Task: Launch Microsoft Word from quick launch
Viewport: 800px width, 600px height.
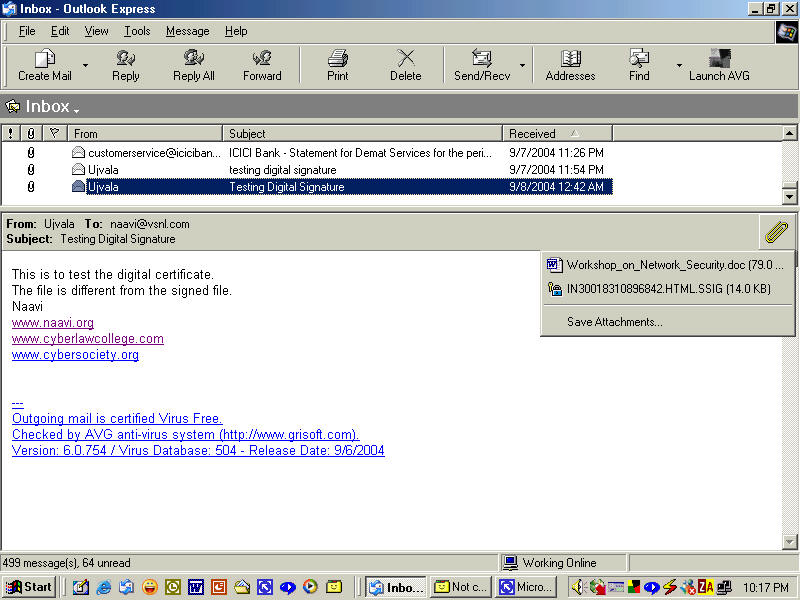Action: click(195, 587)
